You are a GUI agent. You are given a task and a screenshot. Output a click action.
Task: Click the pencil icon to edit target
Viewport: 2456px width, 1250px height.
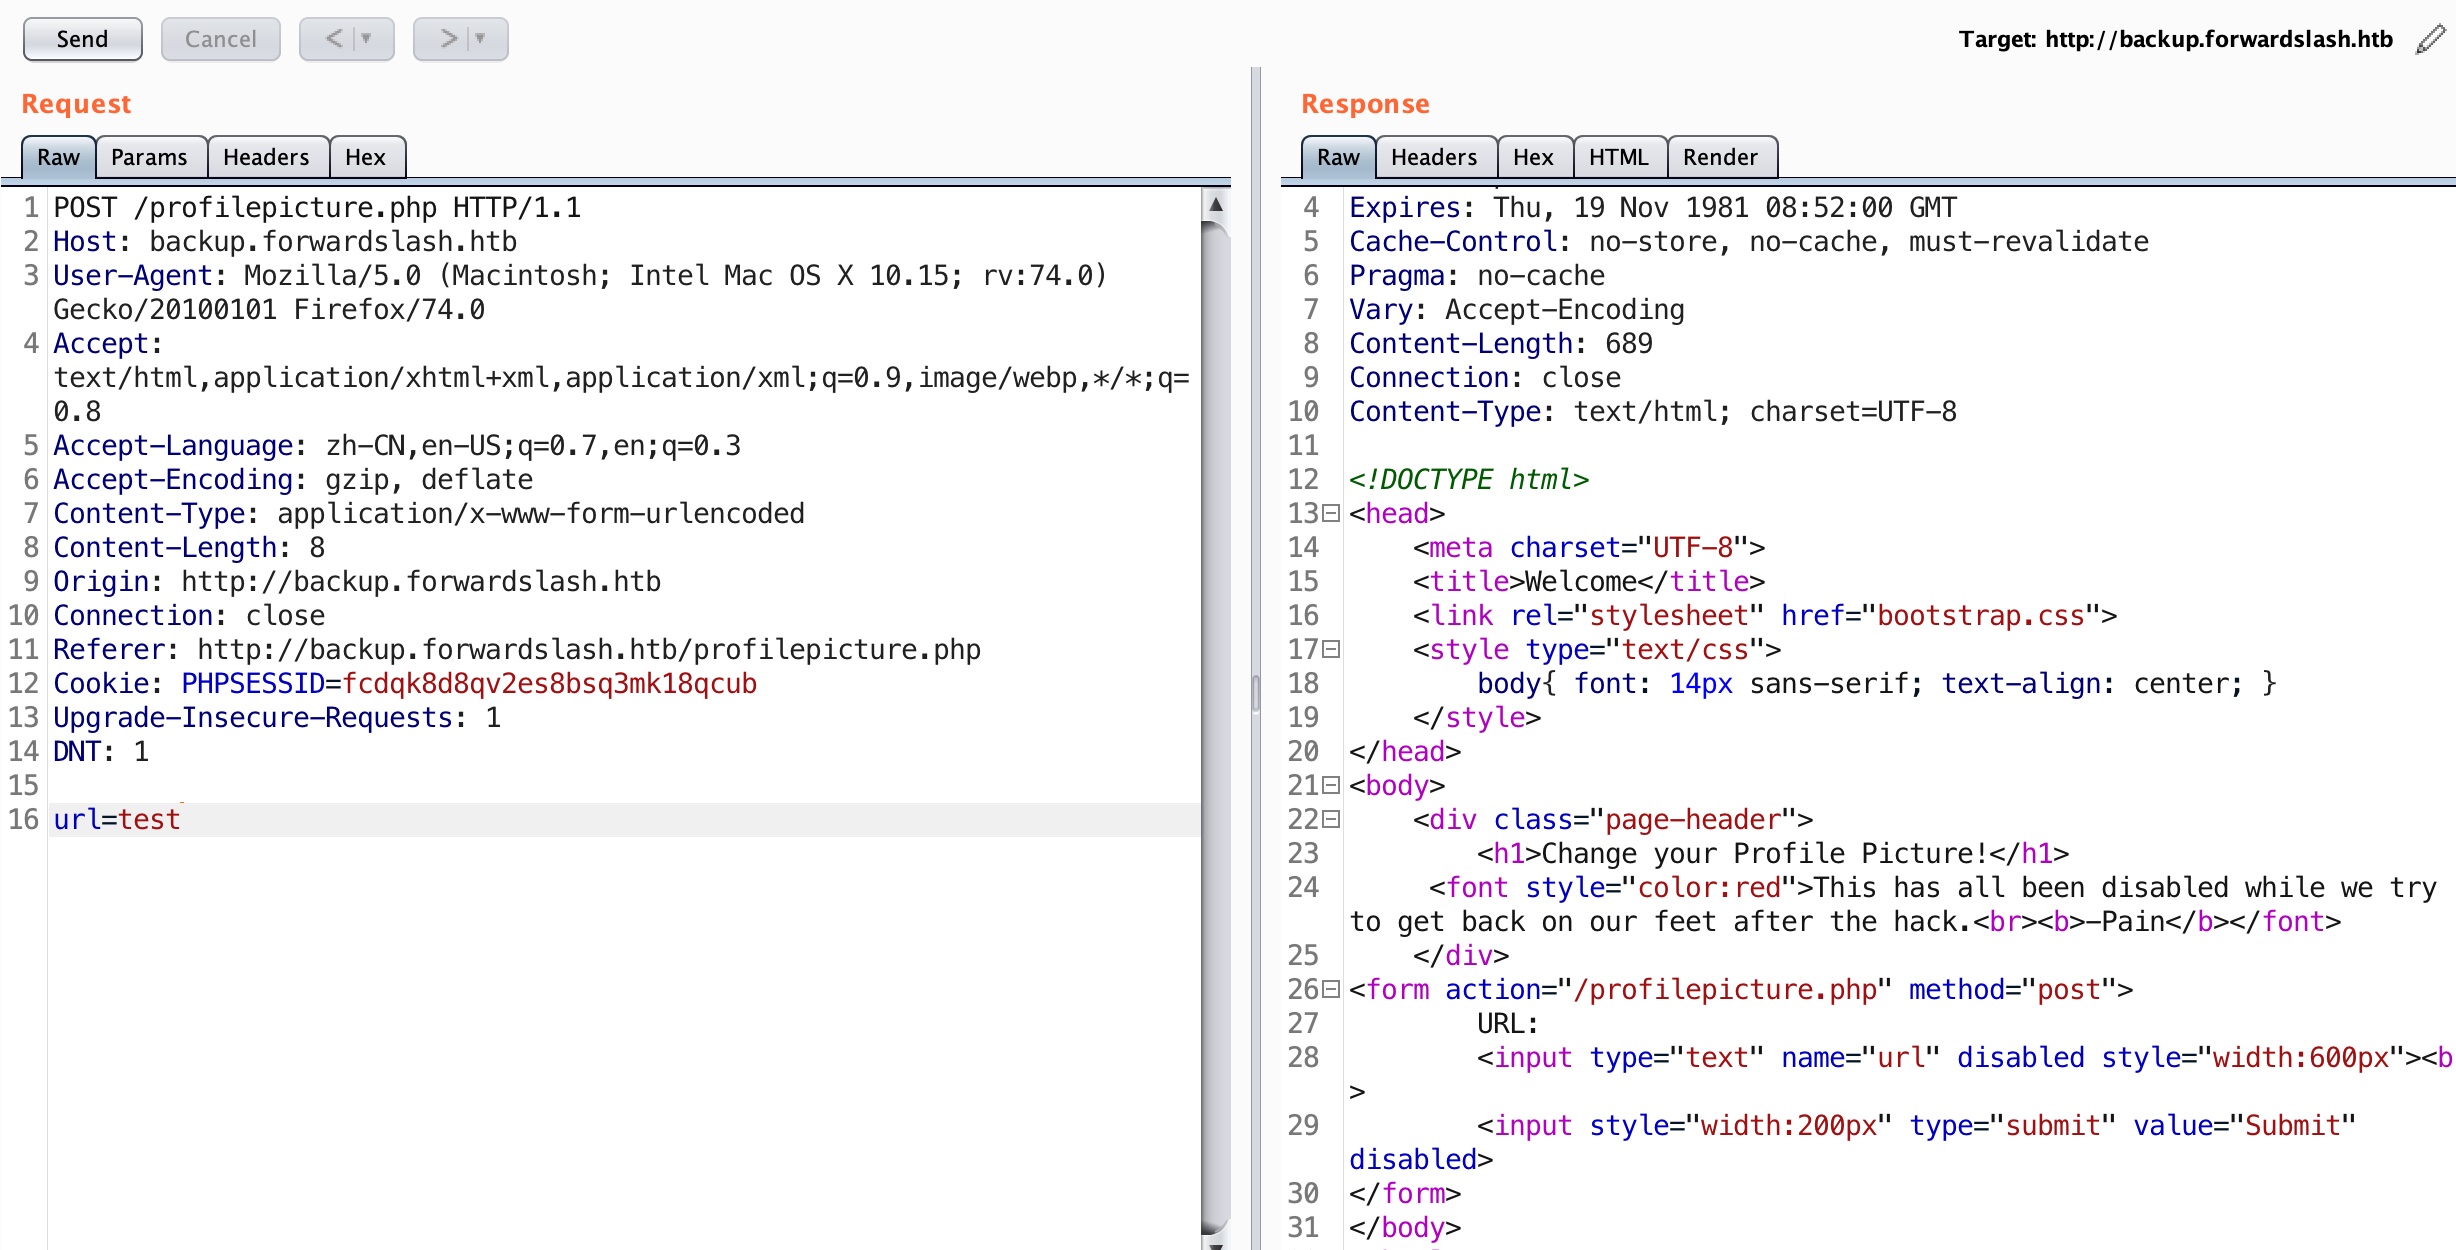[x=2430, y=40]
